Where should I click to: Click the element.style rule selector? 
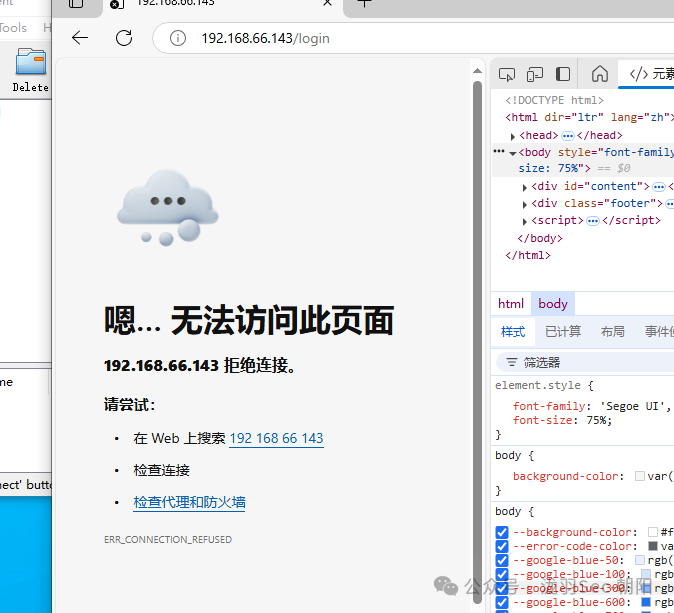click(538, 385)
